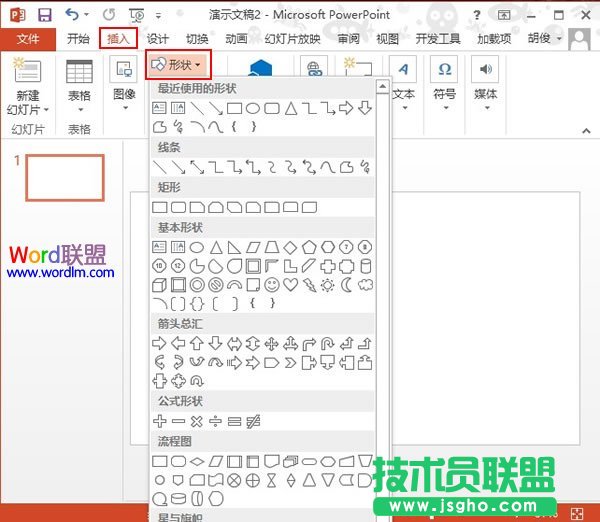Insert the parallelogram basic shape
The width and height of the screenshot is (600, 522).
pyautogui.click(x=253, y=247)
